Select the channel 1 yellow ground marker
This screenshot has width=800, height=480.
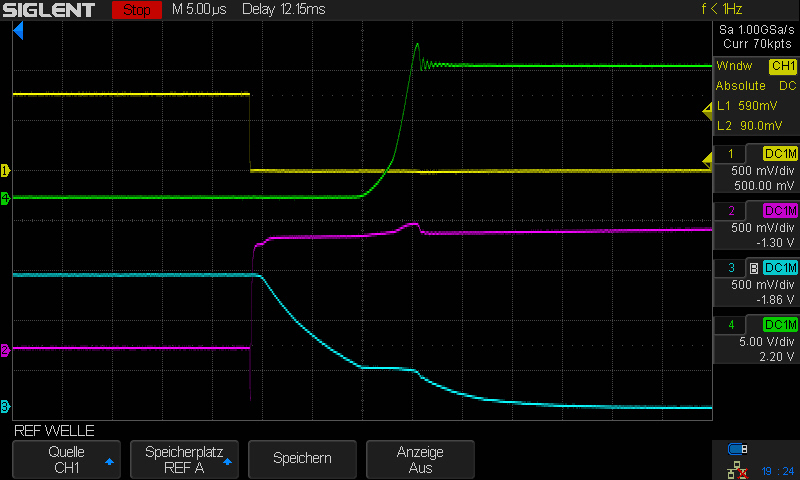[x=5, y=170]
